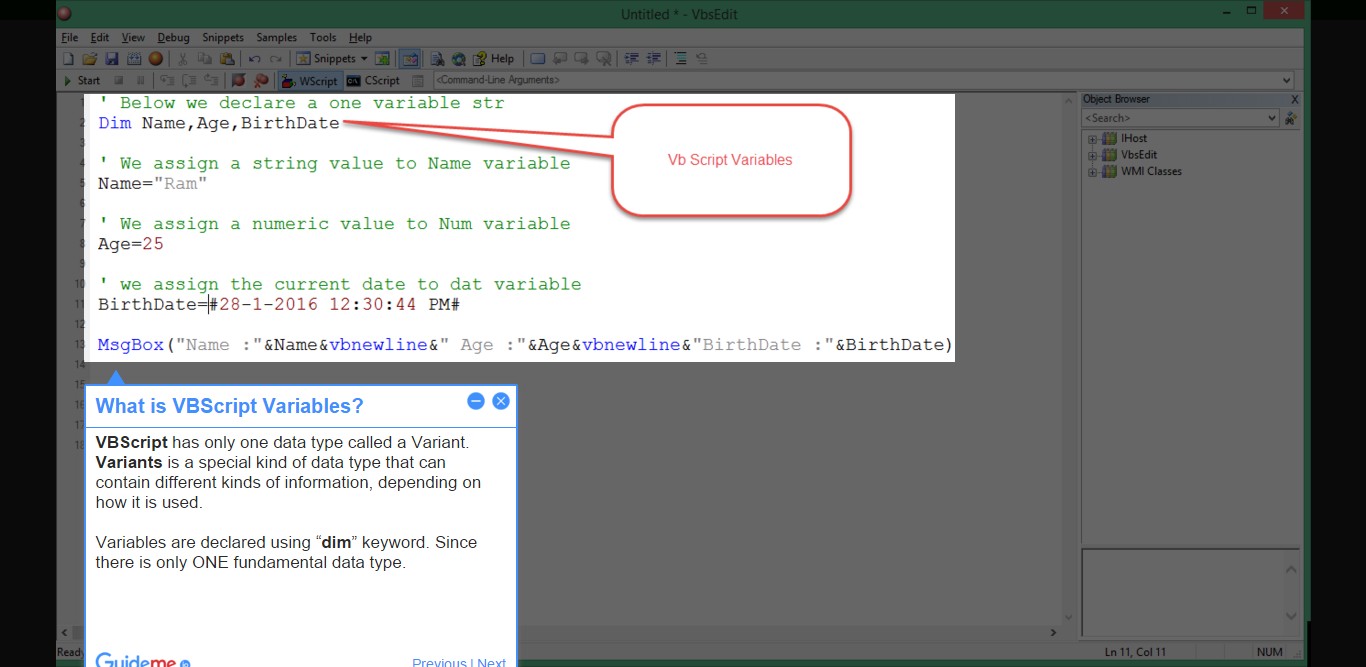The width and height of the screenshot is (1366, 667).
Task: Expand the VbsEdit tree node
Action: click(x=1093, y=155)
